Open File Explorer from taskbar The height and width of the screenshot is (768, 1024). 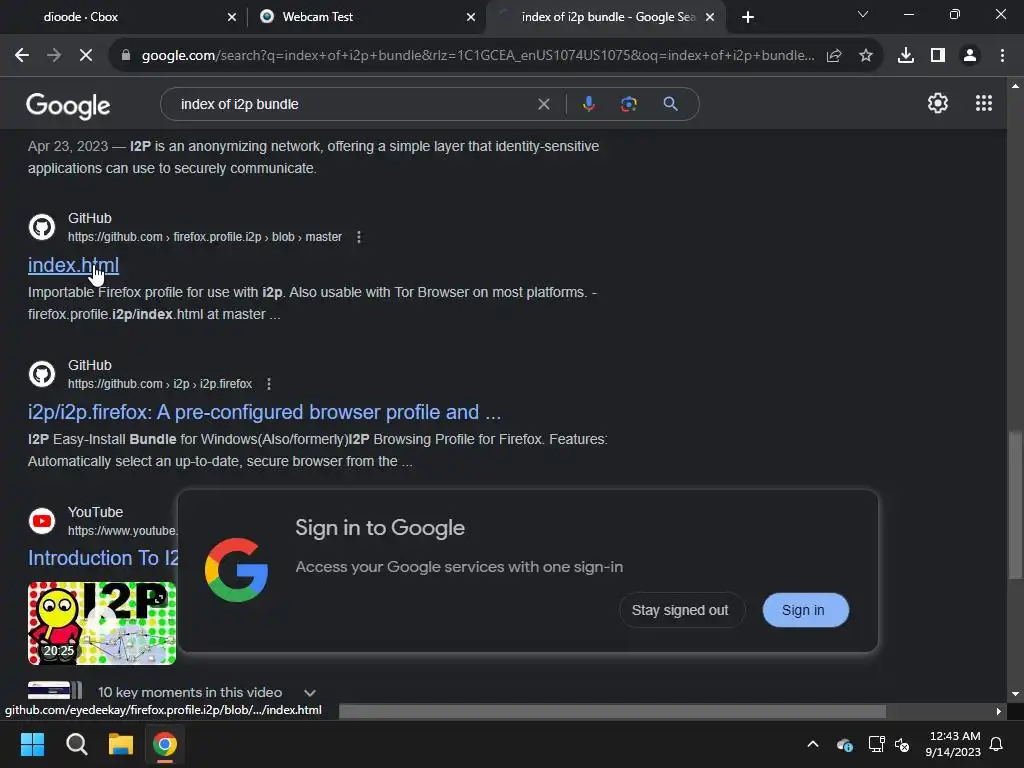[120, 744]
